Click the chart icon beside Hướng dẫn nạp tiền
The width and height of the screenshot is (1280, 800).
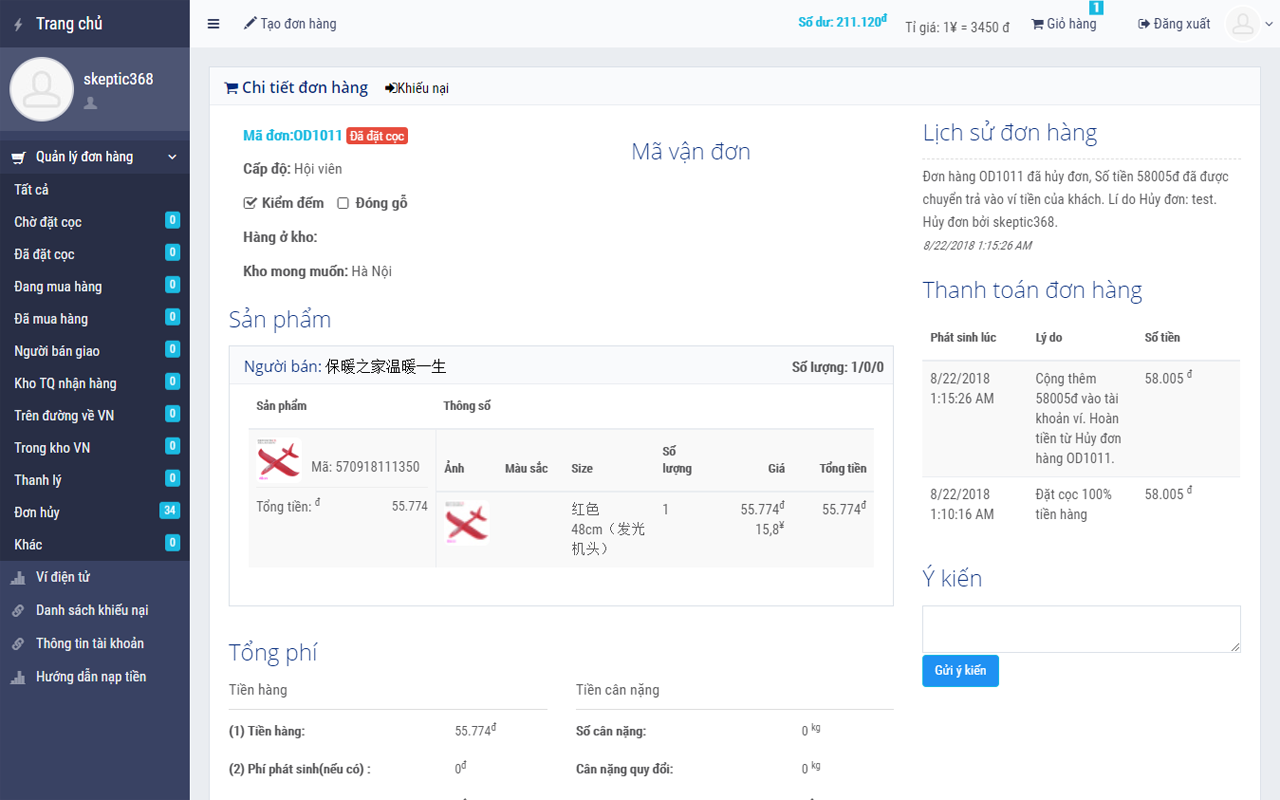point(18,677)
